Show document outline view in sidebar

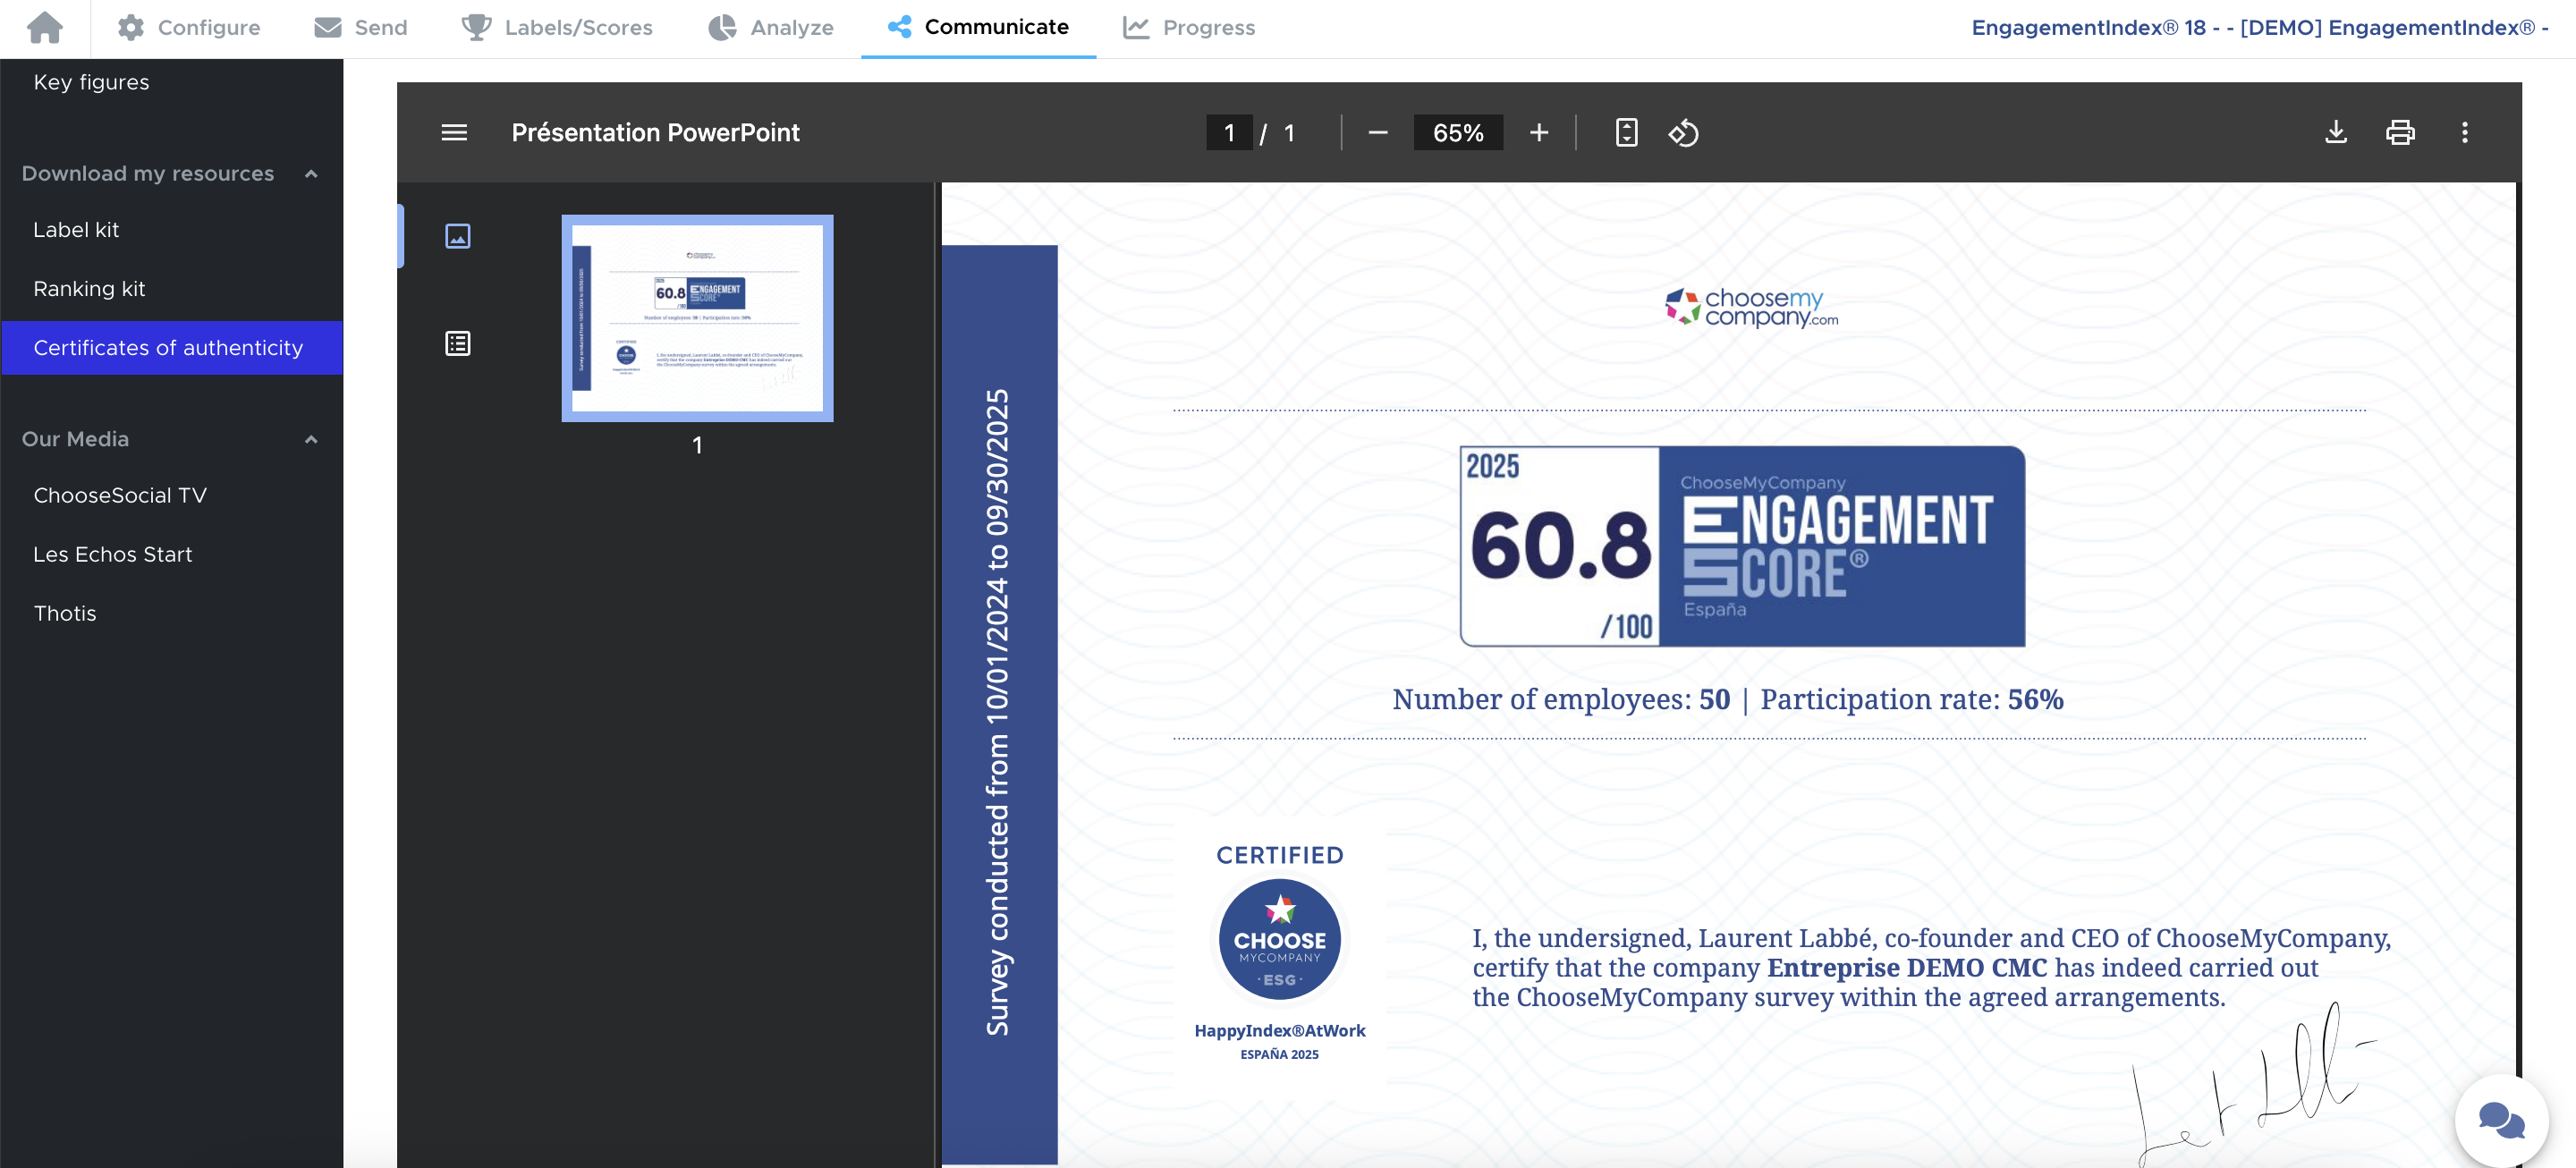click(x=457, y=344)
